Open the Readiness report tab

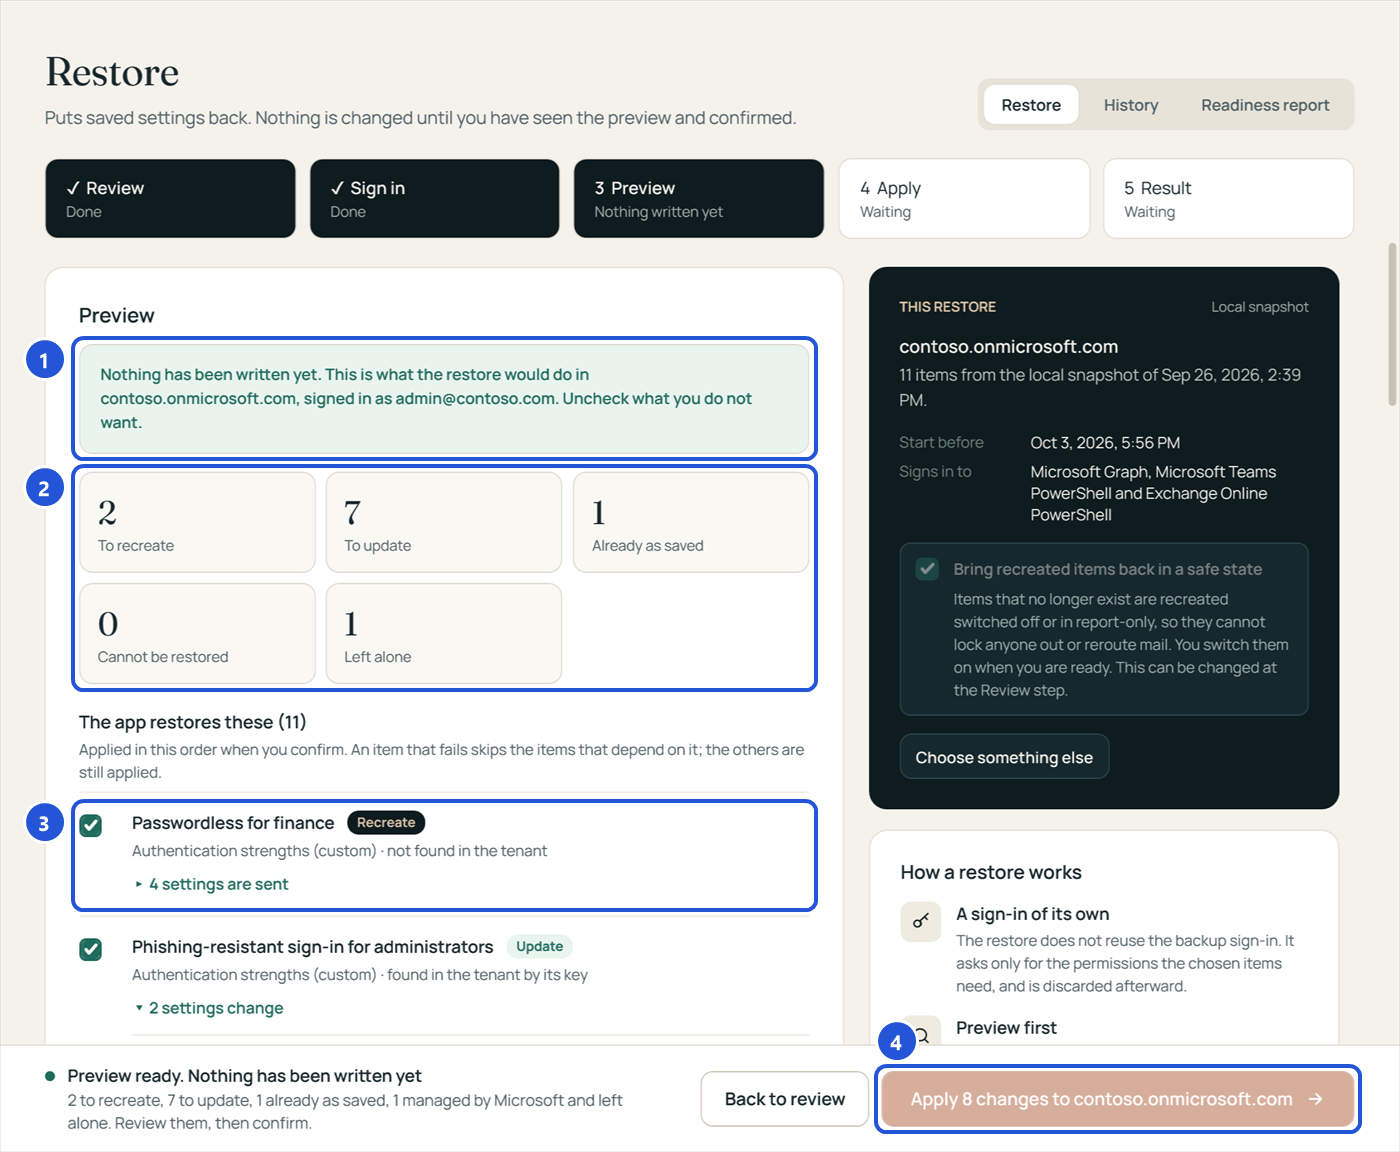pos(1265,105)
